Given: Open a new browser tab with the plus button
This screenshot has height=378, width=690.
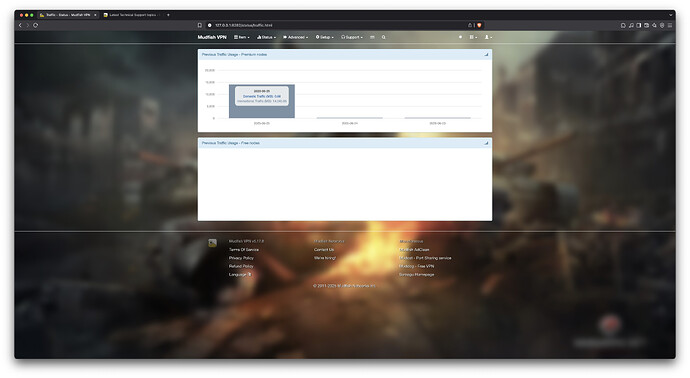Looking at the screenshot, I should [x=168, y=15].
